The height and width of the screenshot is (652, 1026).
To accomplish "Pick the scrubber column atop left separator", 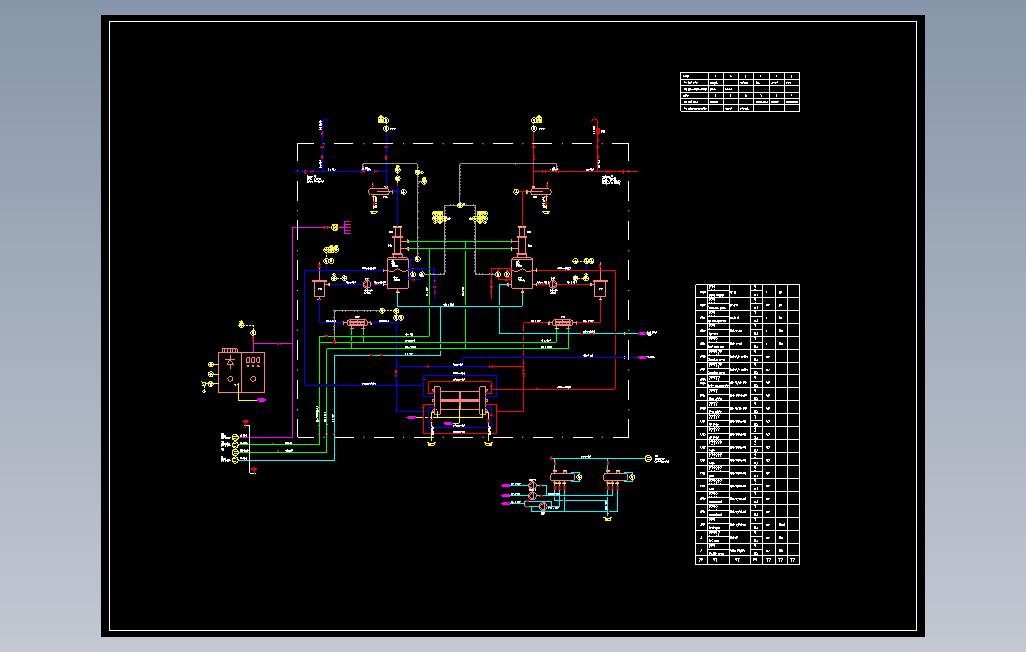I will (397, 242).
